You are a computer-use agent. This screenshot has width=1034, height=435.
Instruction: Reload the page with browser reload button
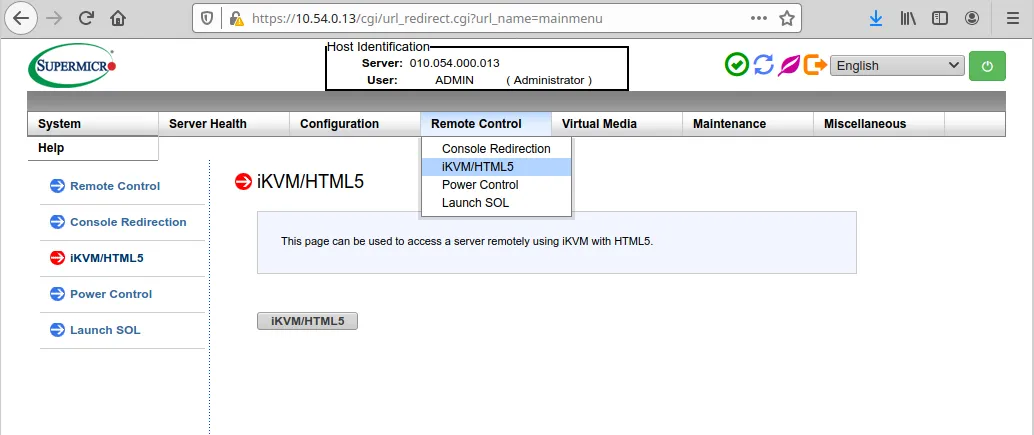point(86,18)
